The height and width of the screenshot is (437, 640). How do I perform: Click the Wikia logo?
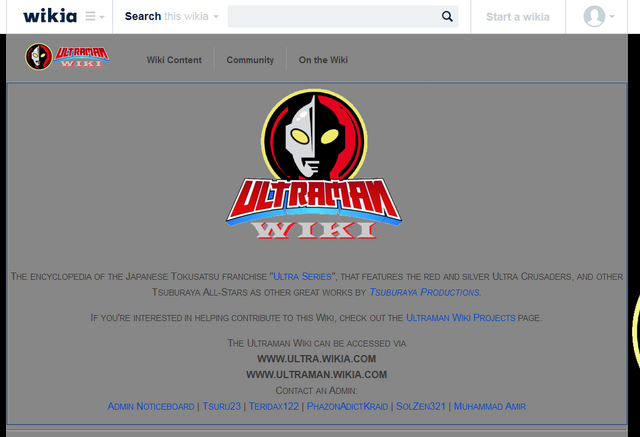(x=50, y=16)
